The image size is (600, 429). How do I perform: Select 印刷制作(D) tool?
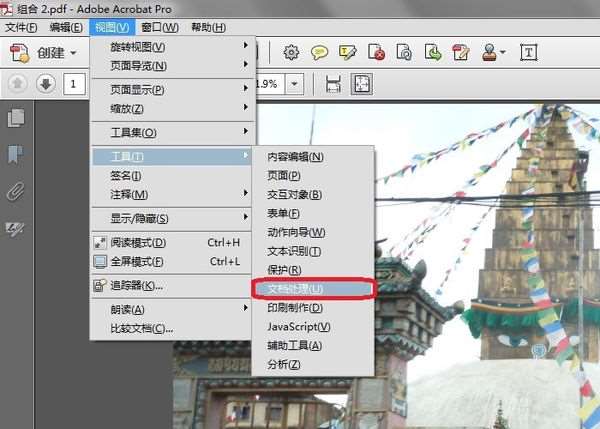[x=313, y=308]
